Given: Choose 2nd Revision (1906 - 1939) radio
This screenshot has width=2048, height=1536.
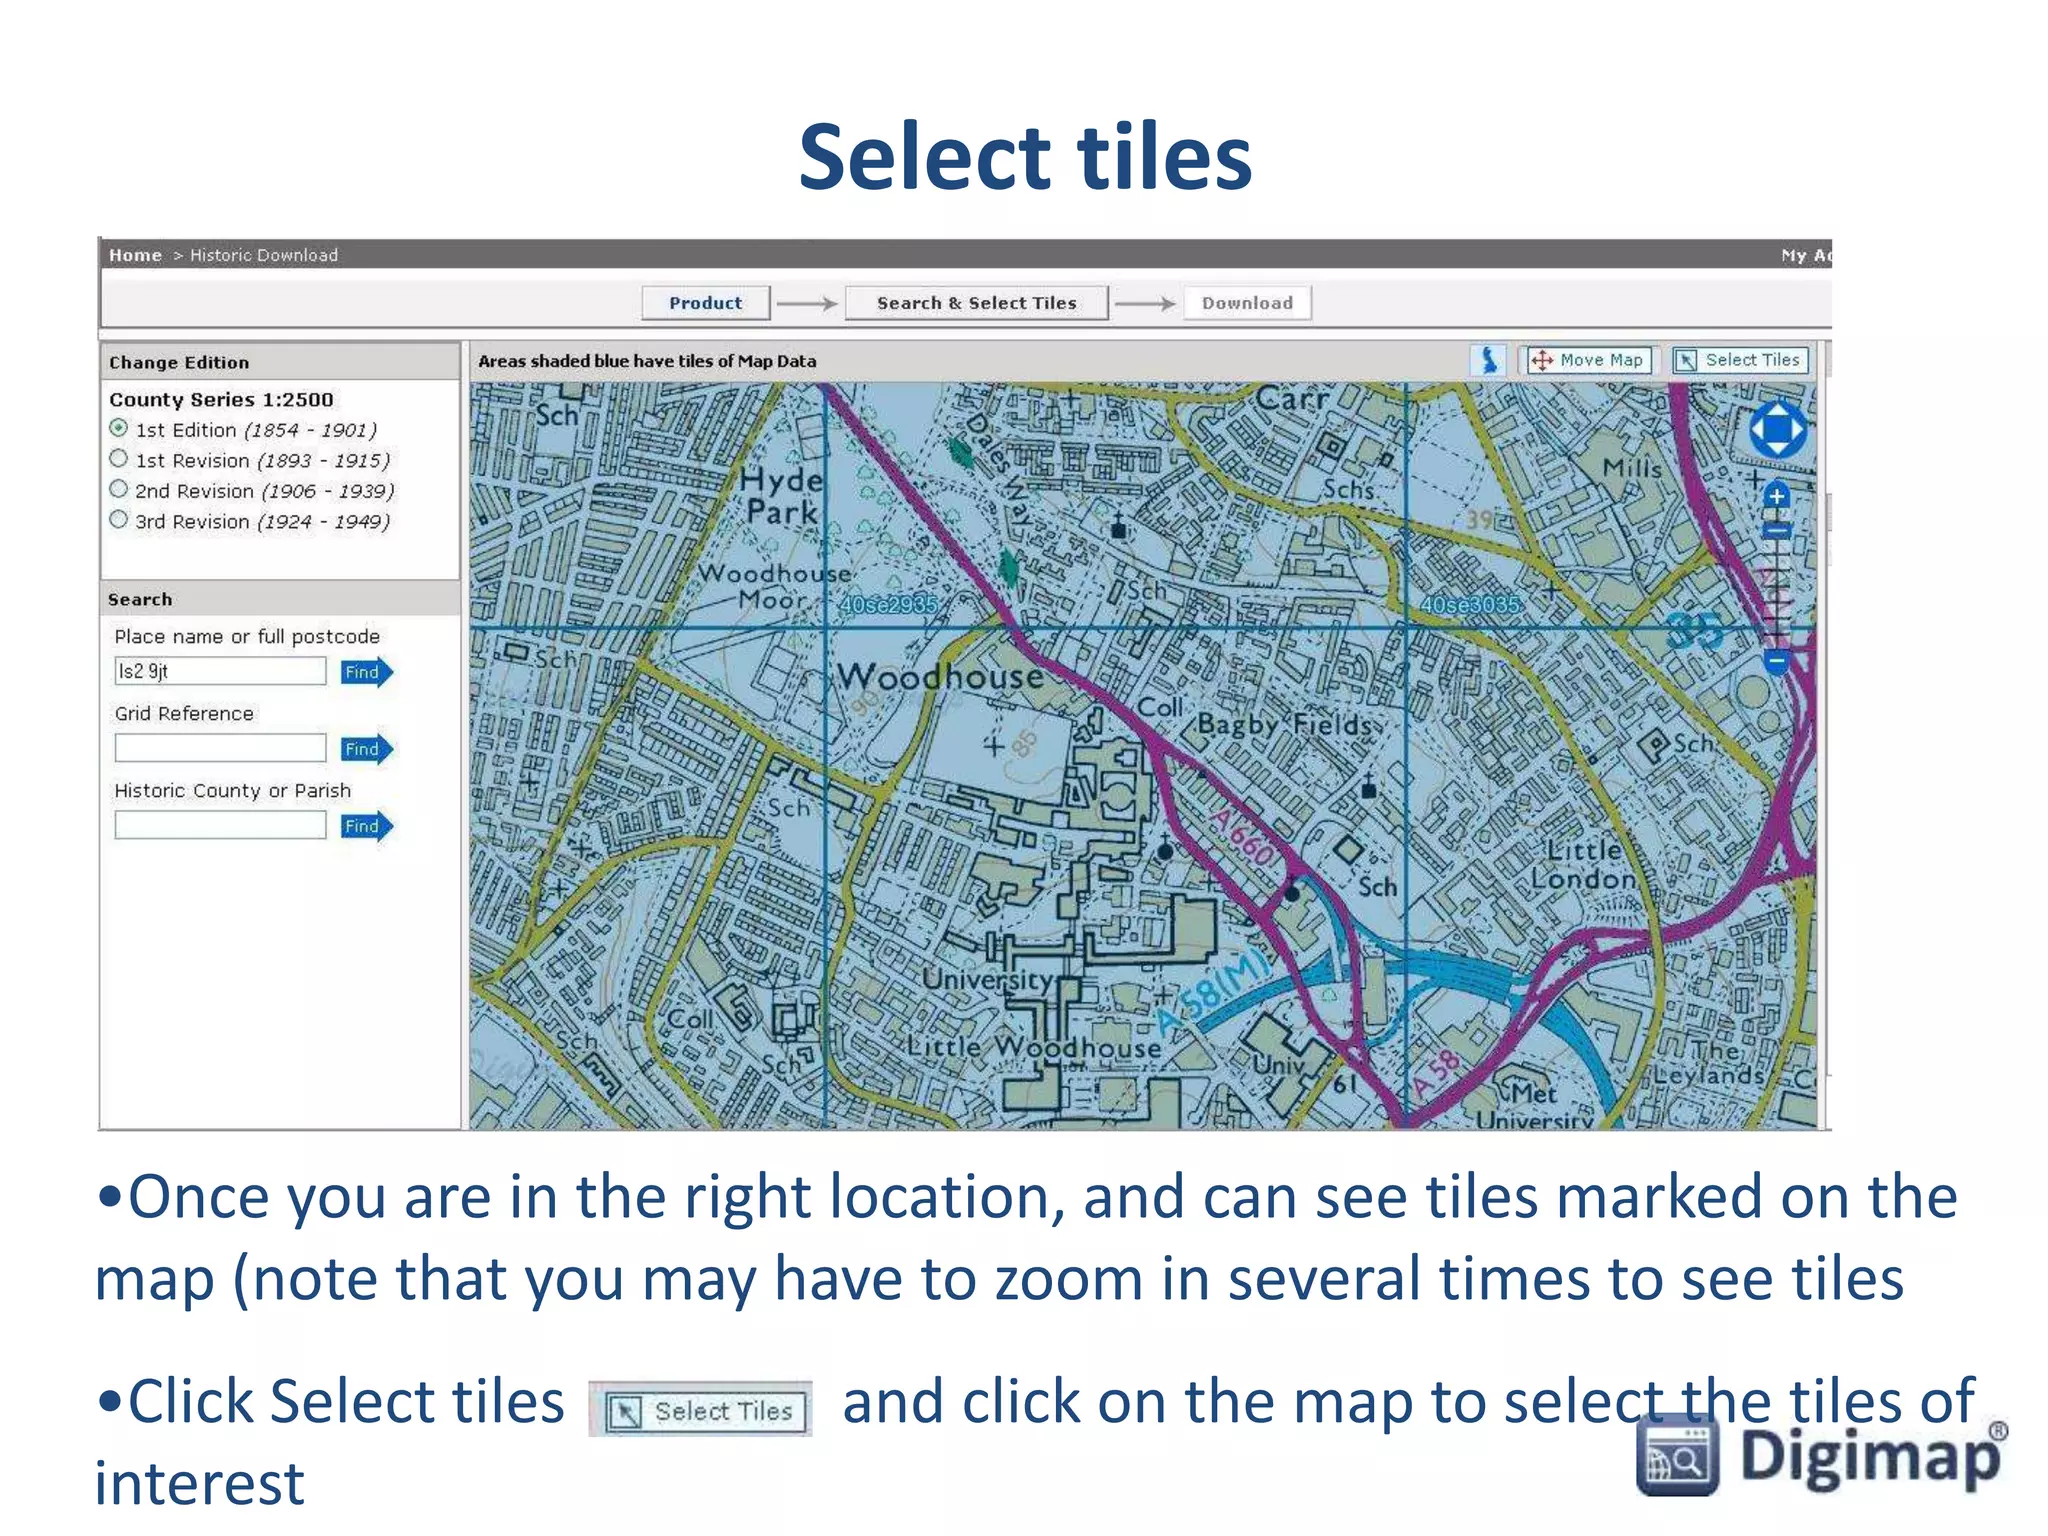Looking at the screenshot, I should pyautogui.click(x=119, y=490).
